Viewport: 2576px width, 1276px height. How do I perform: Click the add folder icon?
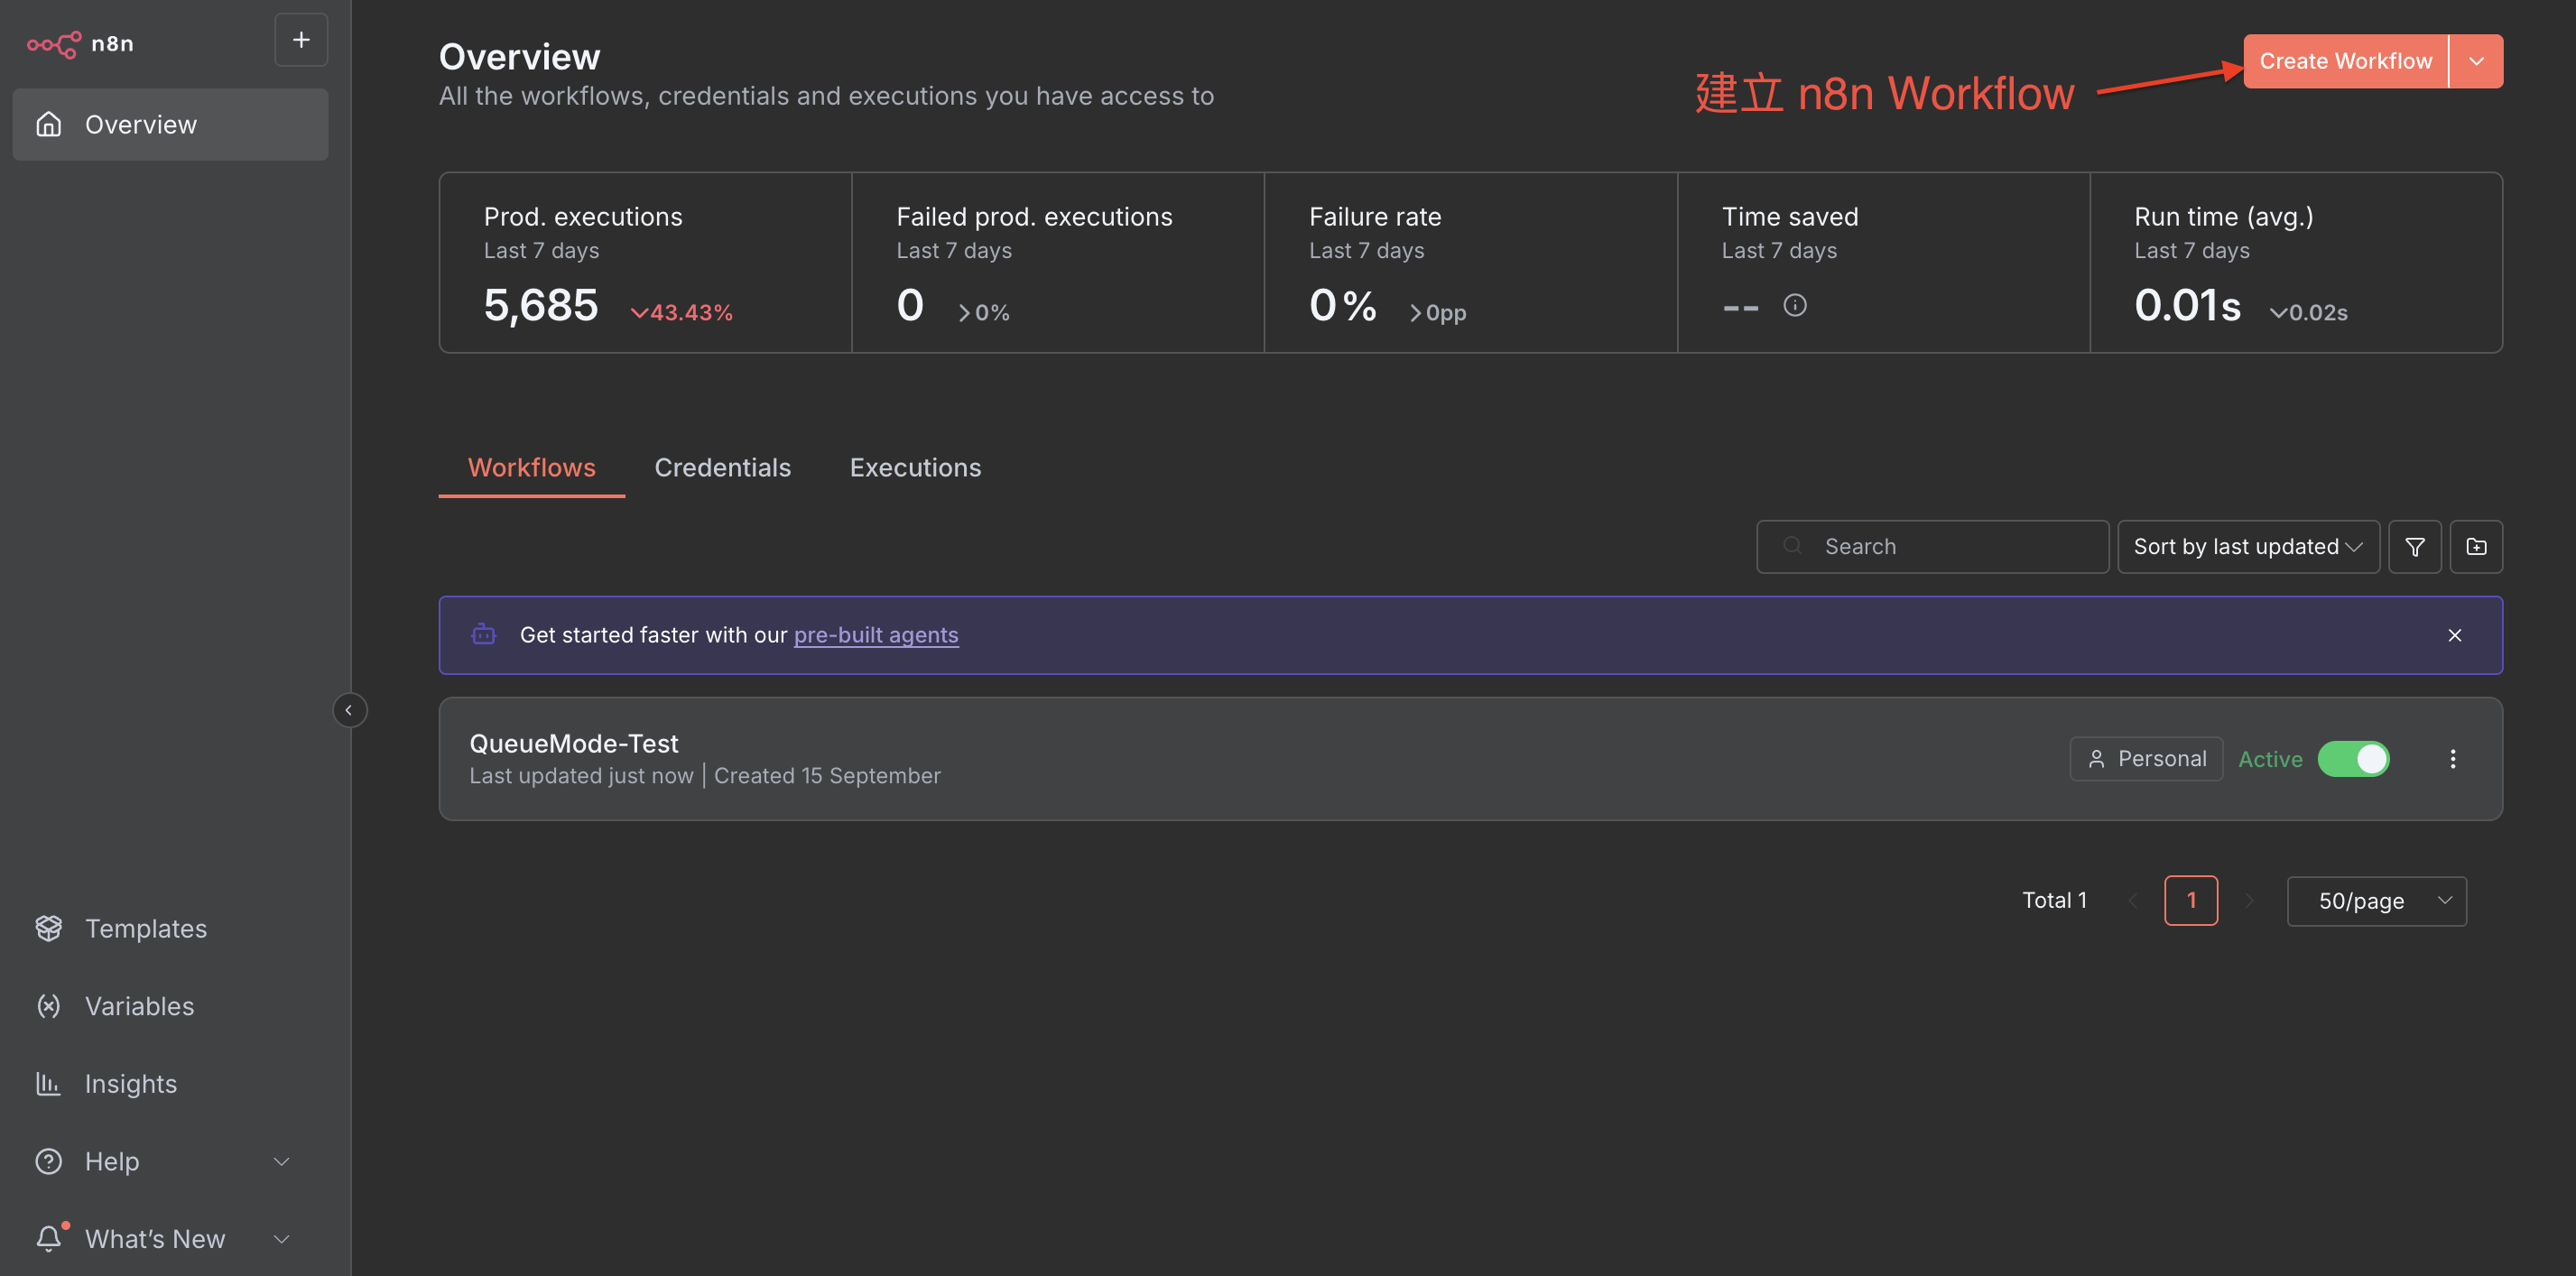(x=2476, y=547)
